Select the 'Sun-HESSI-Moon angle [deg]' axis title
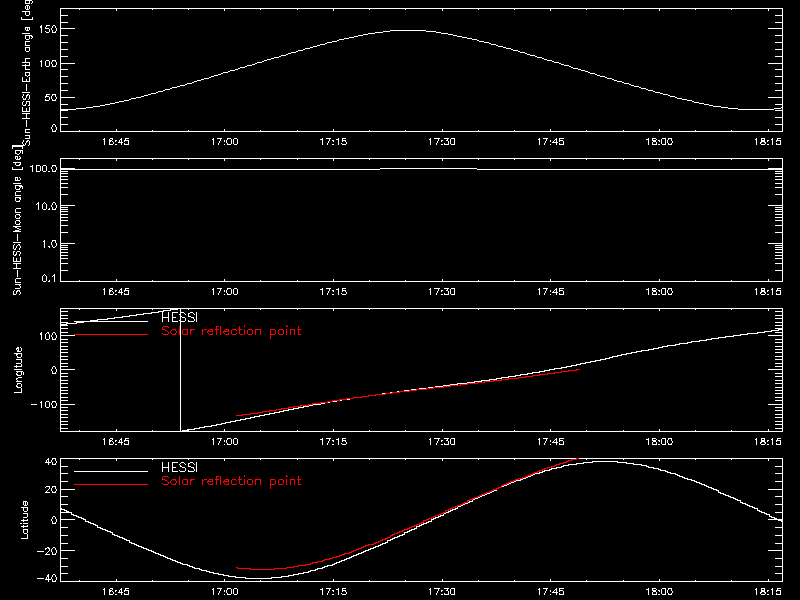This screenshot has height=600, width=800. (17, 220)
